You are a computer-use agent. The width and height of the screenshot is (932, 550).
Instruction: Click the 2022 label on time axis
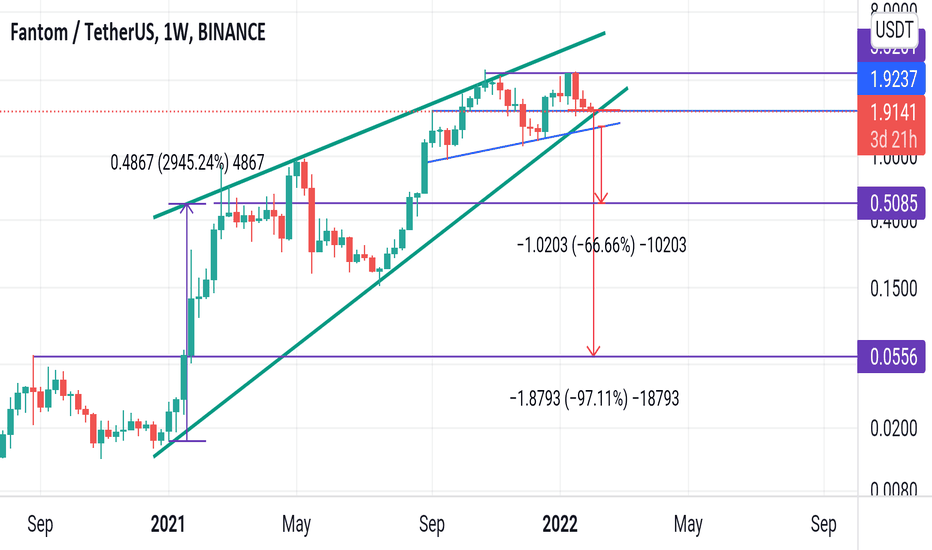click(560, 524)
